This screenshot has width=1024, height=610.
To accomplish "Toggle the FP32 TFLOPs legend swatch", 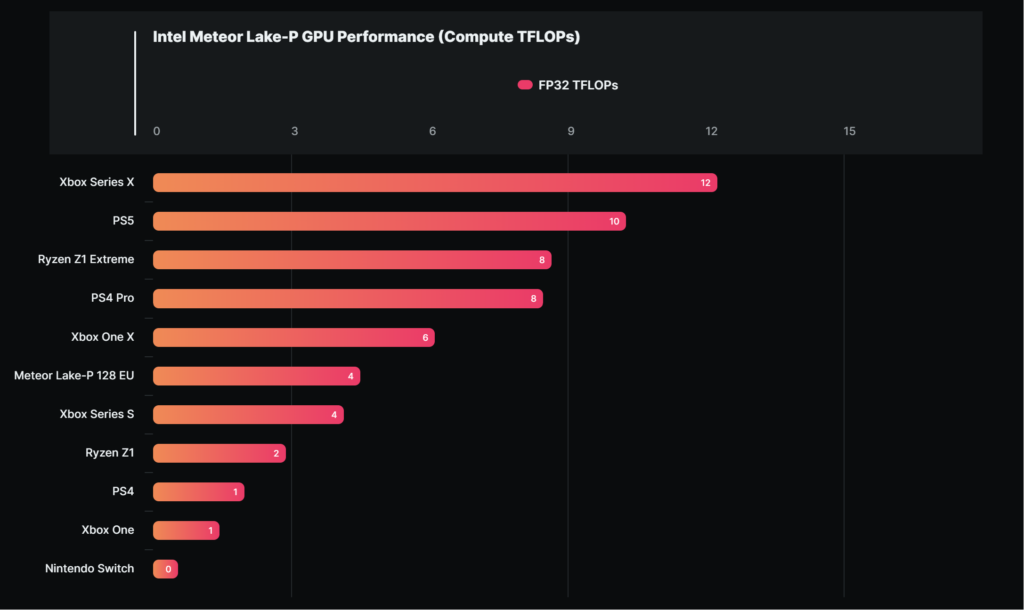I will tap(525, 85).
